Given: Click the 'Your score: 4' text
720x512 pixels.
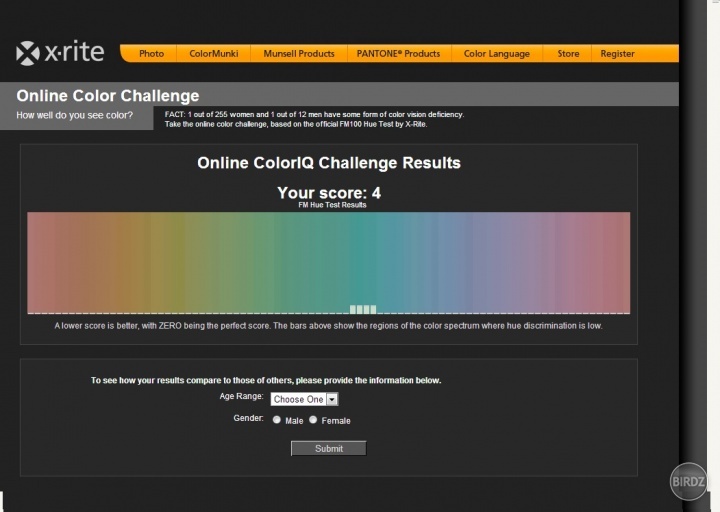Looking at the screenshot, I should pyautogui.click(x=329, y=193).
